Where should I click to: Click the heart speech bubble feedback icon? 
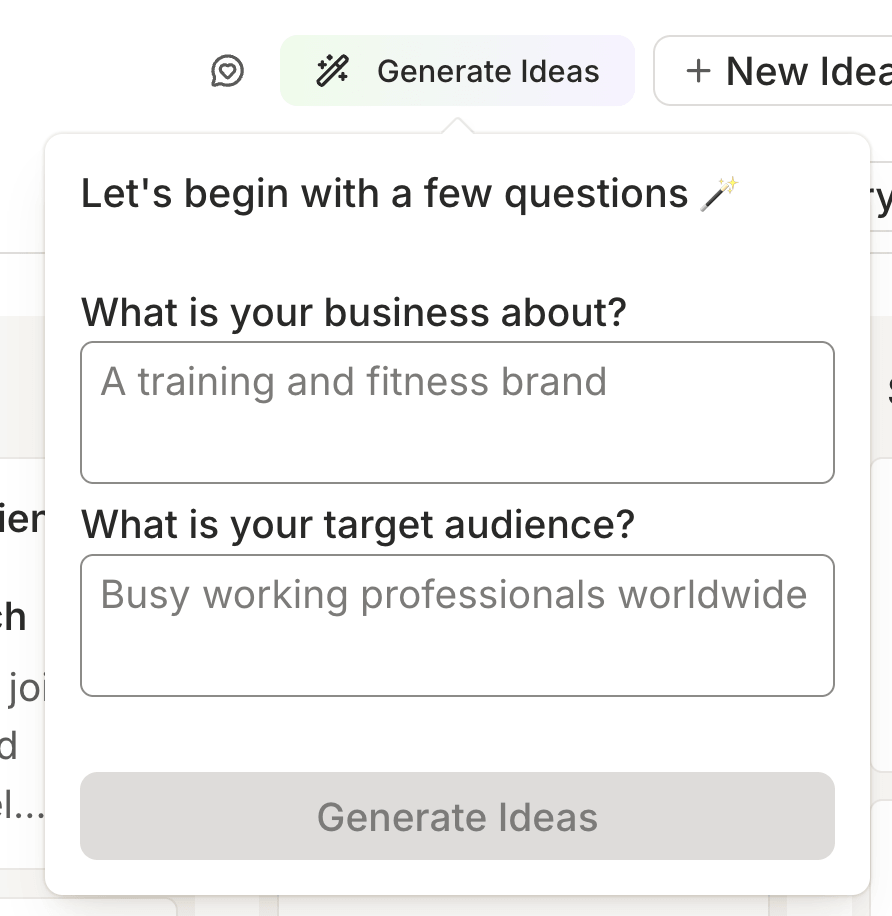tap(227, 71)
